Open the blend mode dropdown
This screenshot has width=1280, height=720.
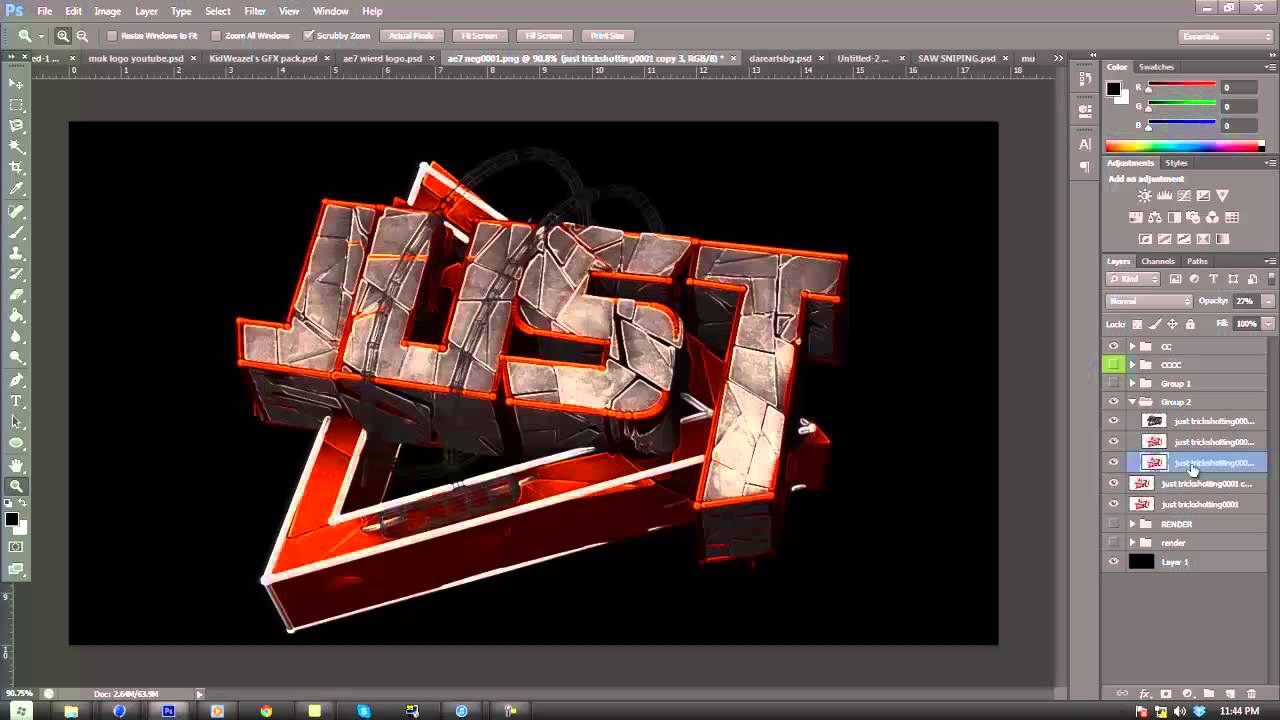(x=1150, y=301)
